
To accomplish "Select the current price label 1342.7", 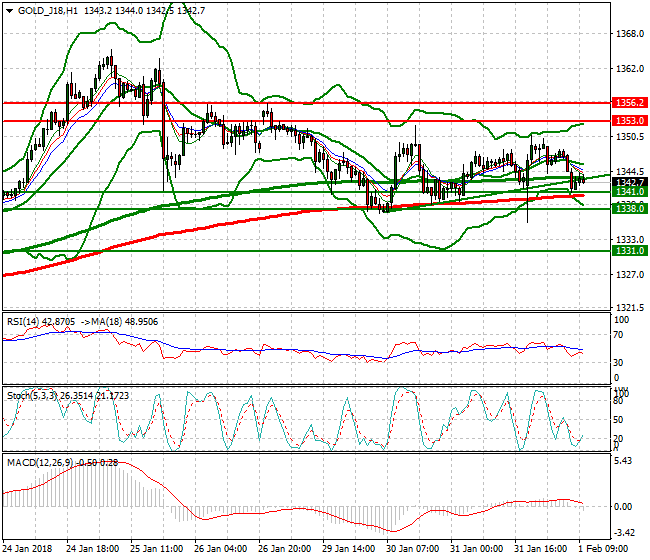I will click(630, 182).
